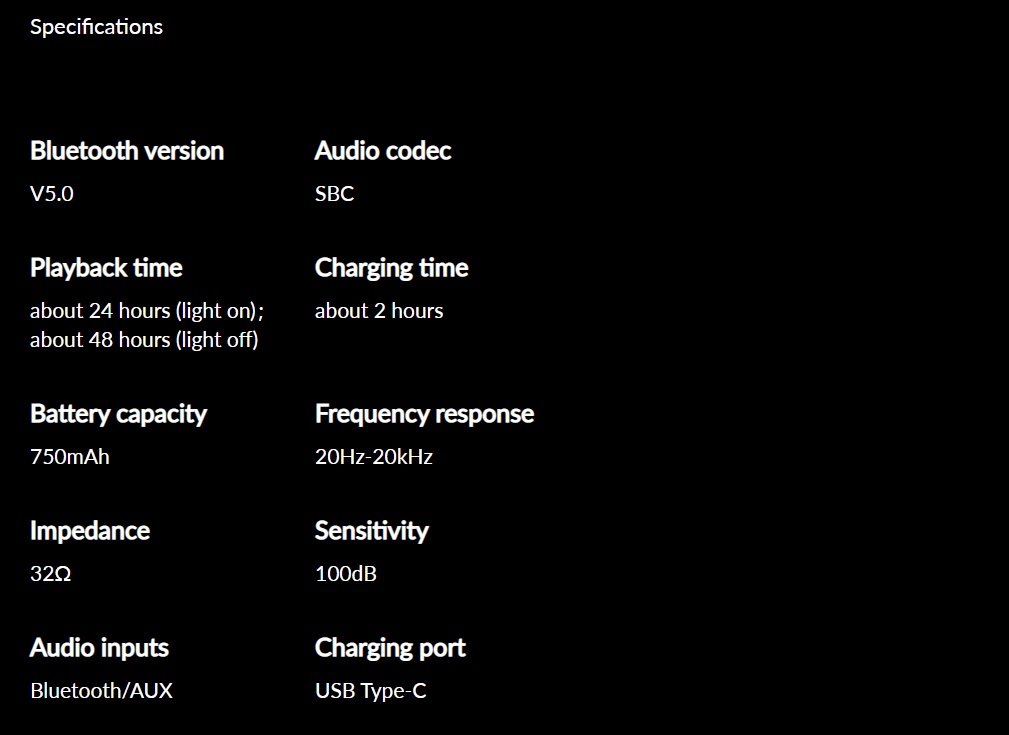Click the SBC codec value
This screenshot has height=735, width=1009.
334,194
